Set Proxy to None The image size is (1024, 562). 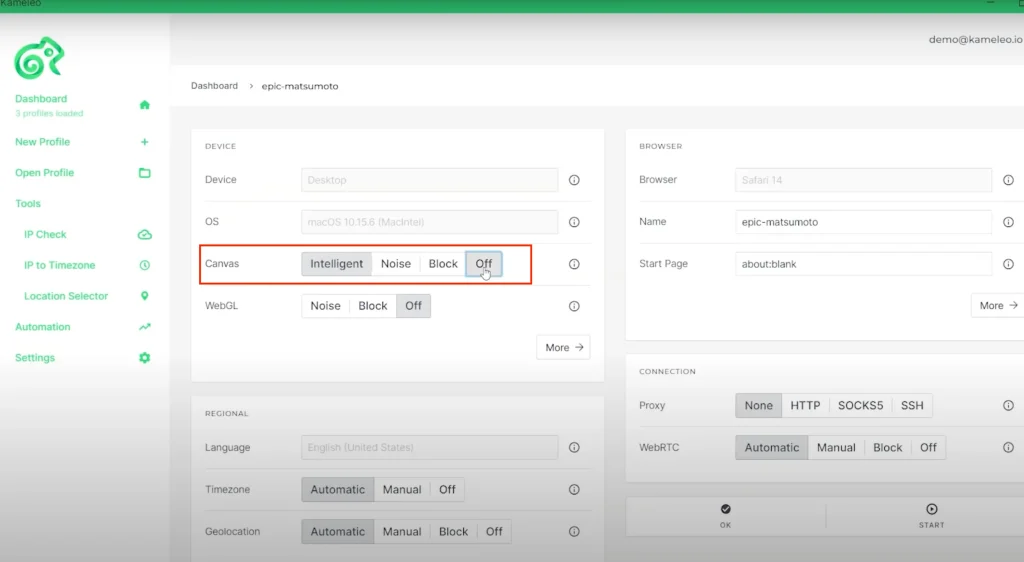tap(758, 405)
